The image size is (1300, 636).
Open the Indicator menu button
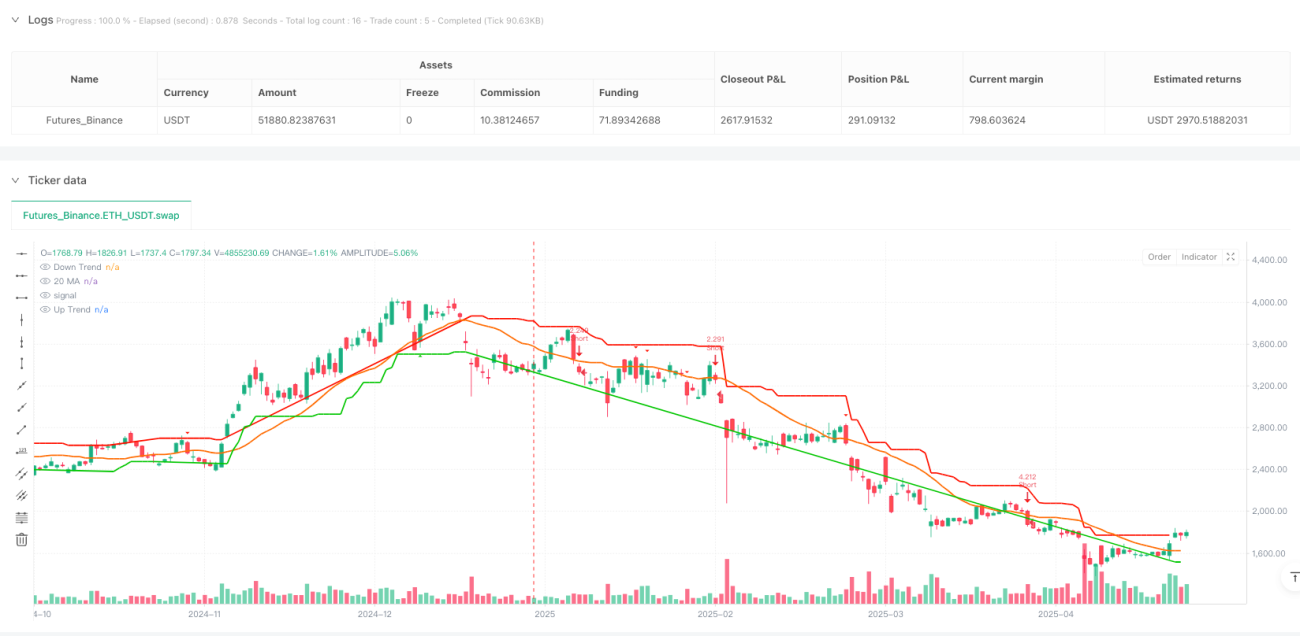pyautogui.click(x=1199, y=257)
